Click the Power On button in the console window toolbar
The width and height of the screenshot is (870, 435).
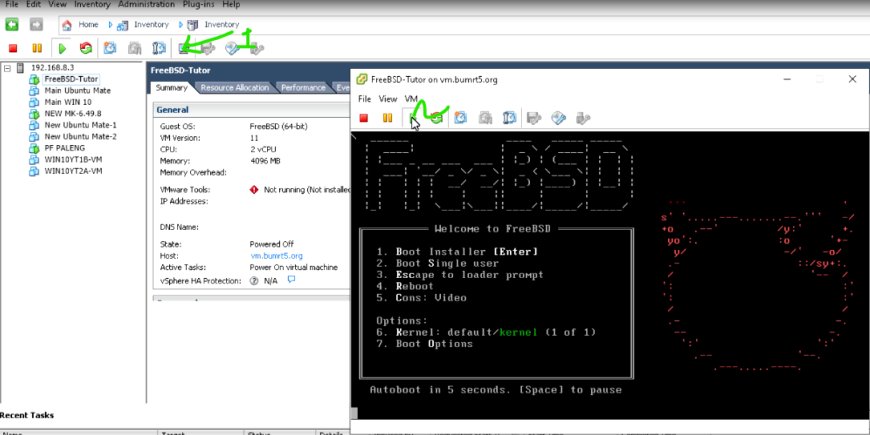pyautogui.click(x=413, y=118)
